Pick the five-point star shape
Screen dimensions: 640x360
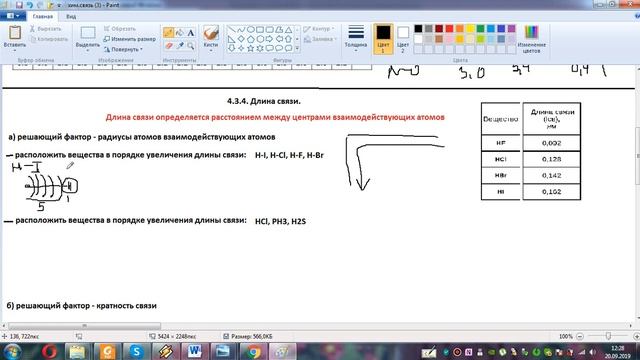(250, 48)
